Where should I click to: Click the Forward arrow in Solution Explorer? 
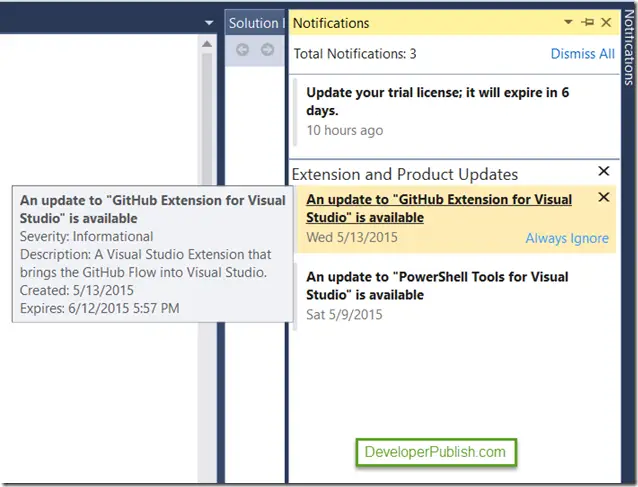[267, 50]
